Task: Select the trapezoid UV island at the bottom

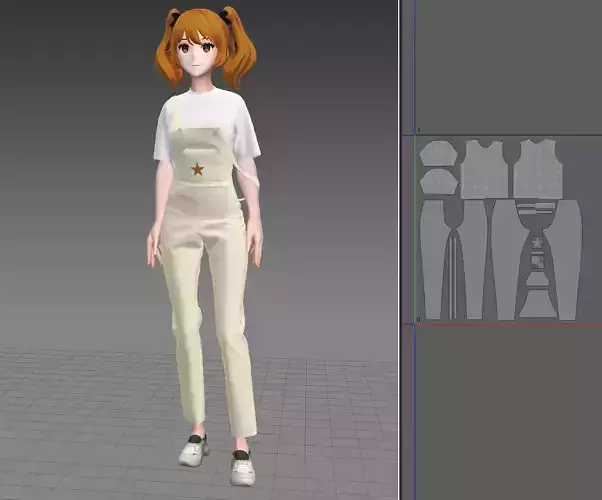Action: [538, 303]
